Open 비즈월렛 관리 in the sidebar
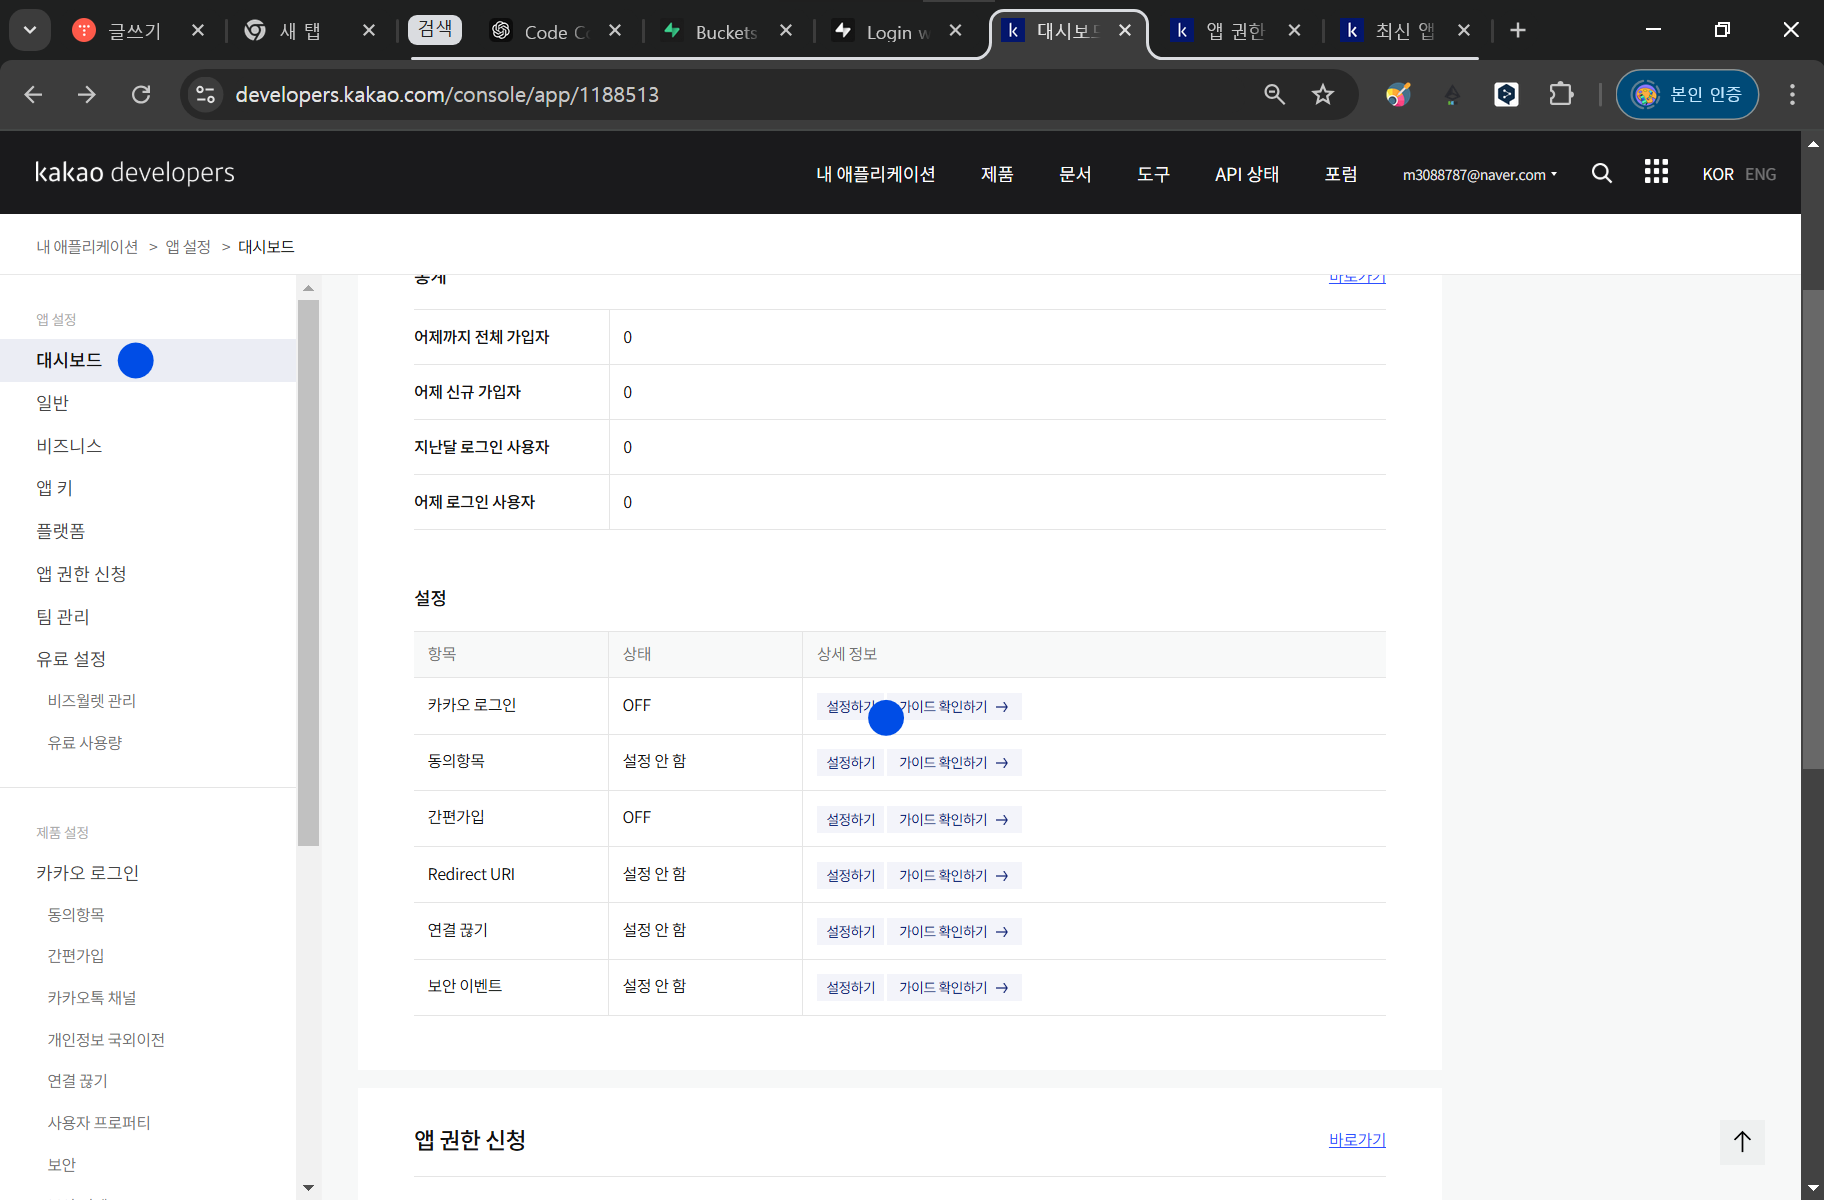1824x1200 pixels. coord(92,701)
